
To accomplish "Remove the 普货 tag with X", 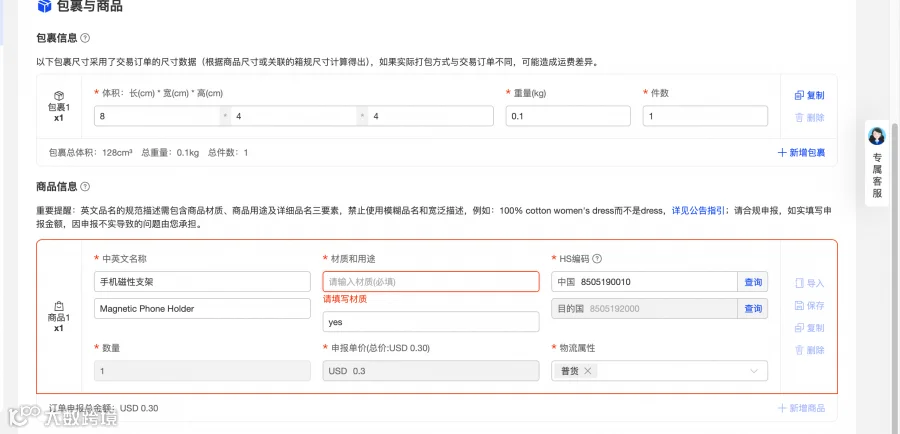I will pyautogui.click(x=588, y=371).
